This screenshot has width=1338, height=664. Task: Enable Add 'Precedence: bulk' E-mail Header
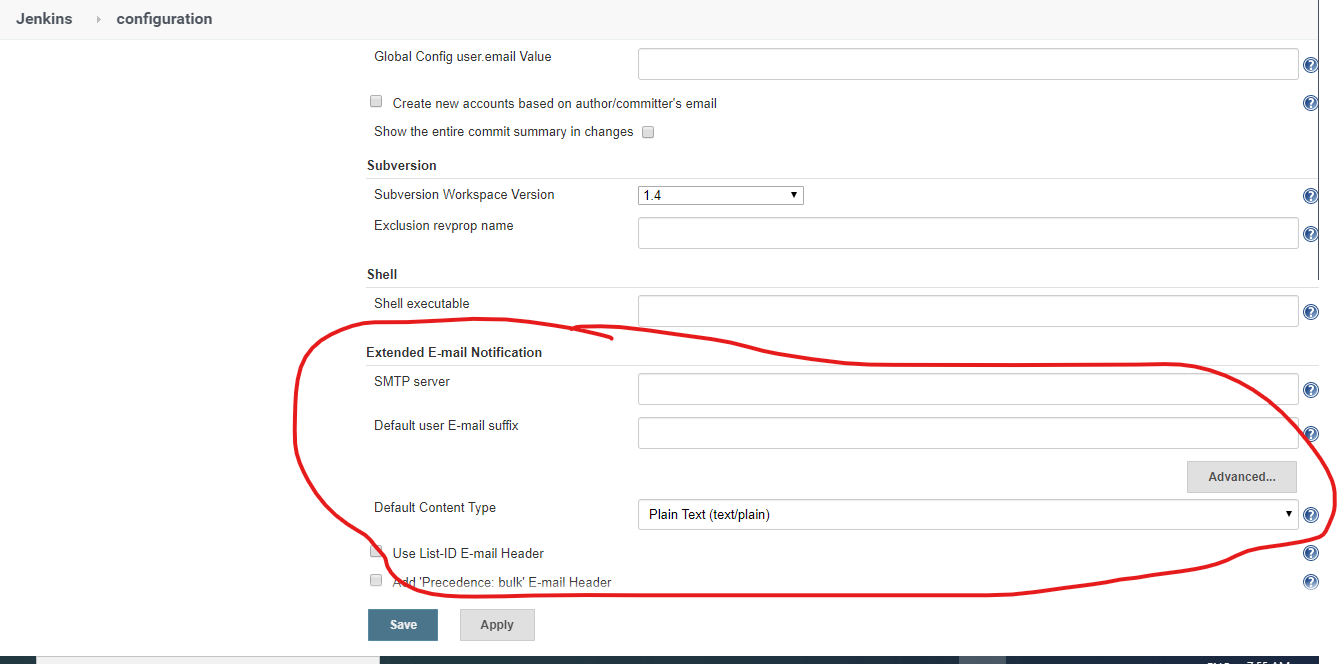point(376,579)
